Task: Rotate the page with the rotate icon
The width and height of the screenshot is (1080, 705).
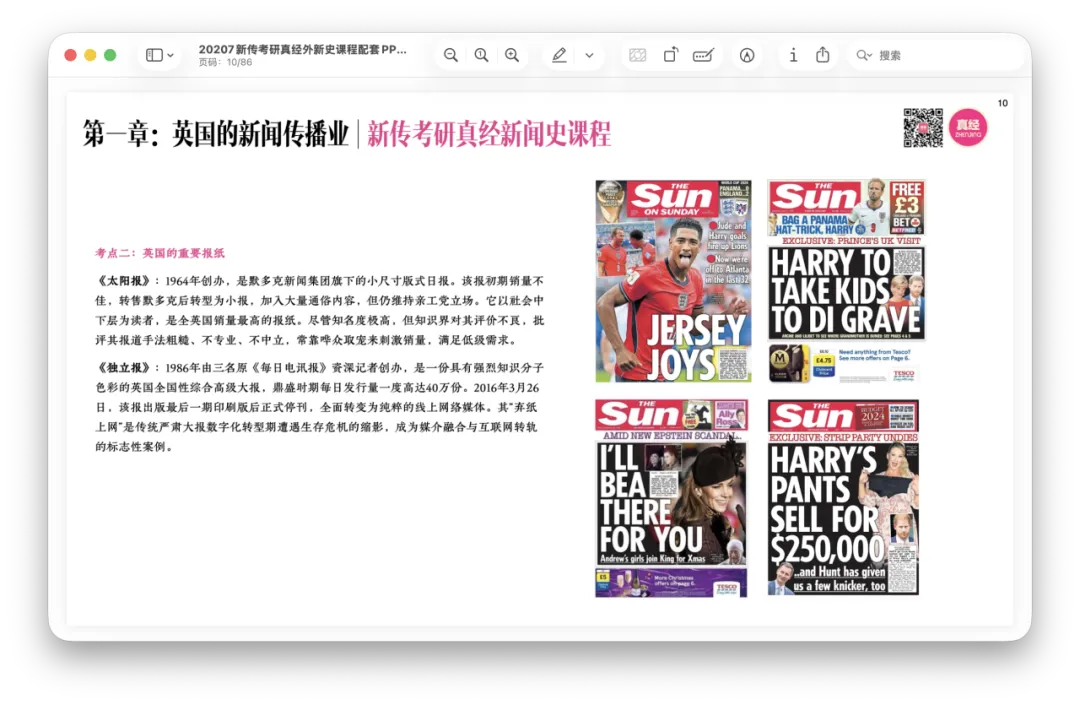Action: coord(671,55)
